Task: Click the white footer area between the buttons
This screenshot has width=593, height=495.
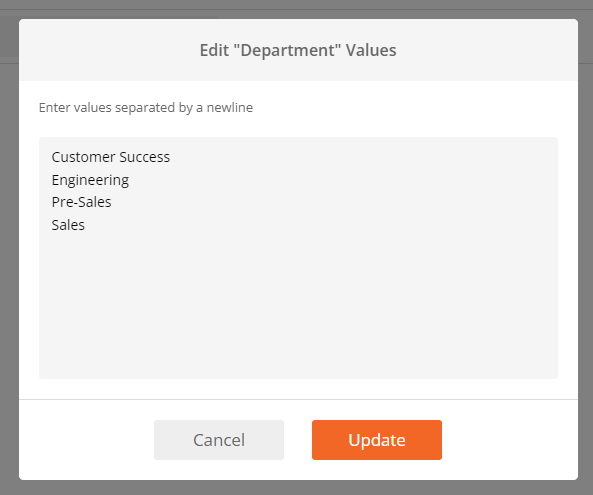Action: [x=298, y=440]
